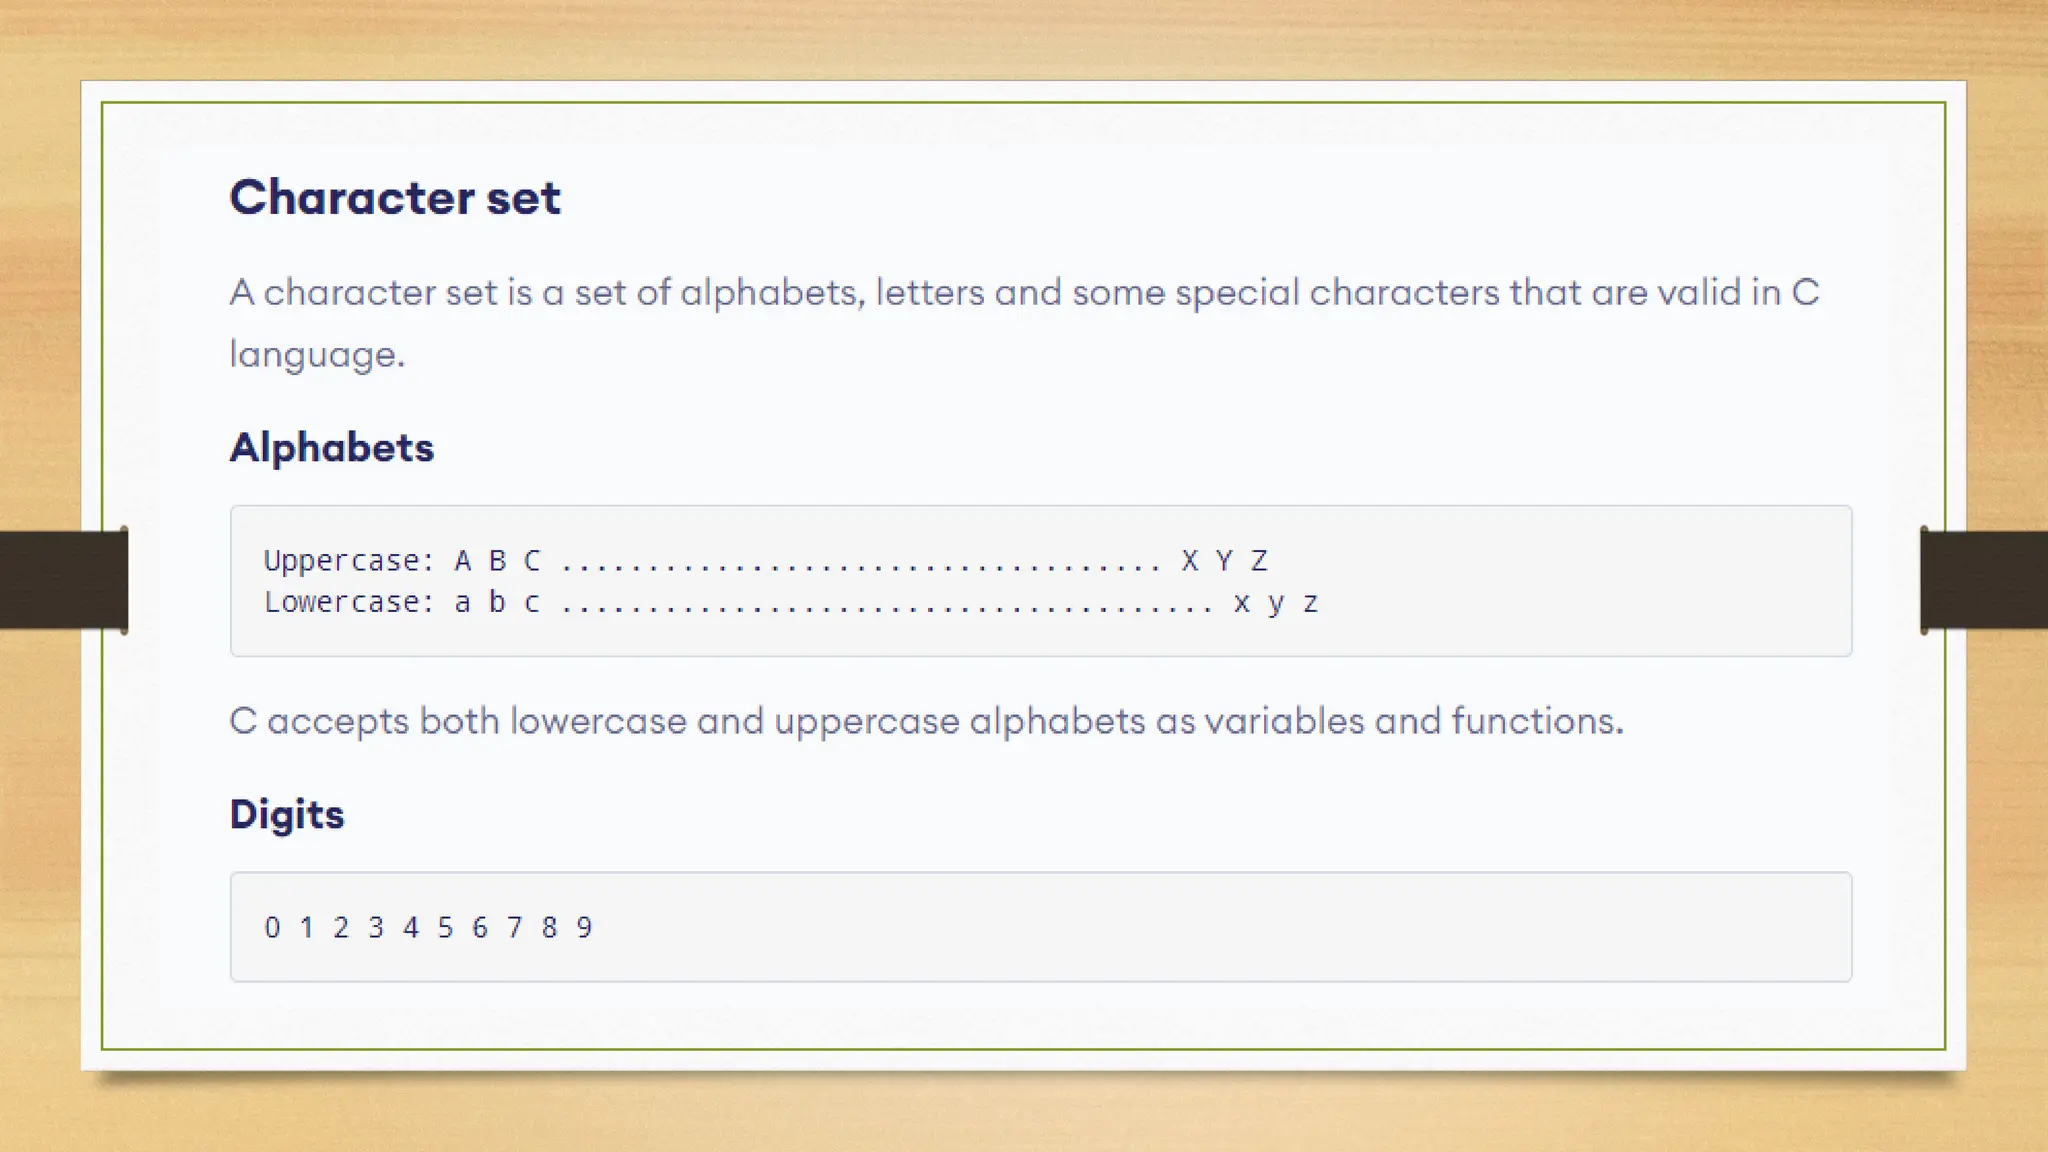The width and height of the screenshot is (2048, 1152).
Task: Click the dark brown left side tab
Action: pyautogui.click(x=62, y=580)
